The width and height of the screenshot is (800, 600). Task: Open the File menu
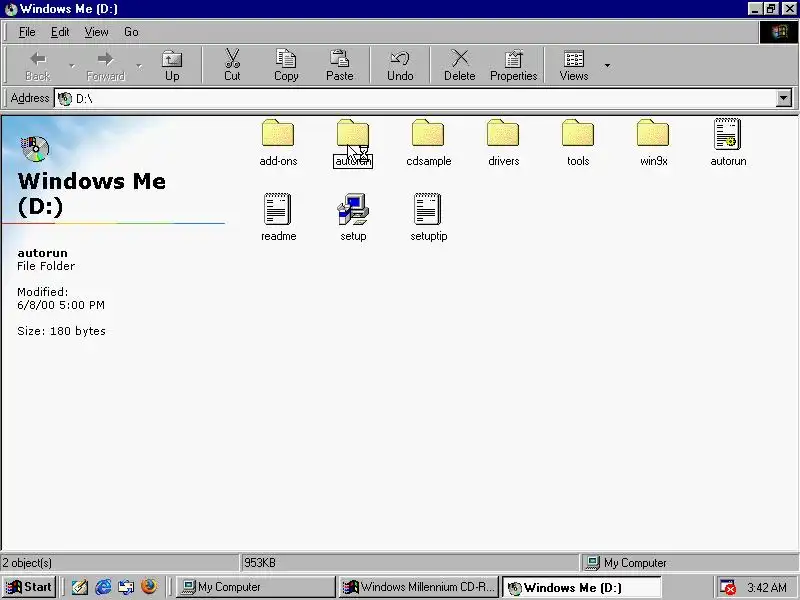coord(27,32)
